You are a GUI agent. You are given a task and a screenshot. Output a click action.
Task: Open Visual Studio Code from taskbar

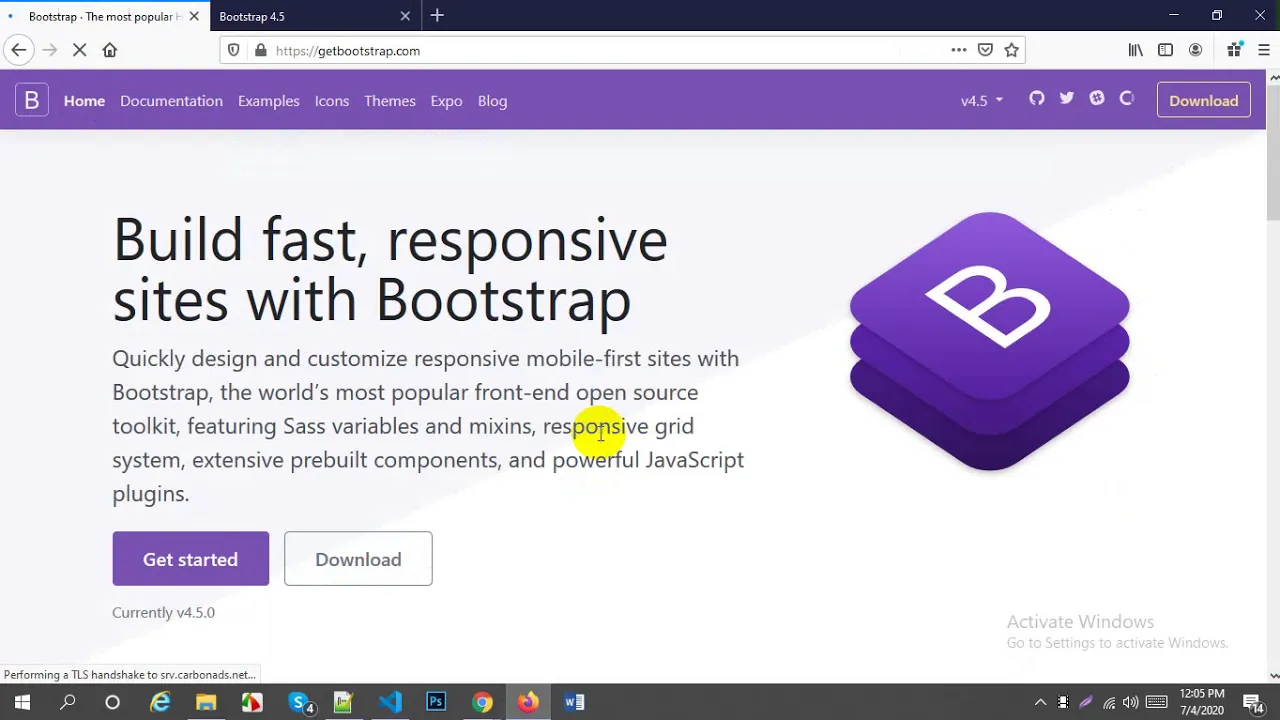point(390,702)
